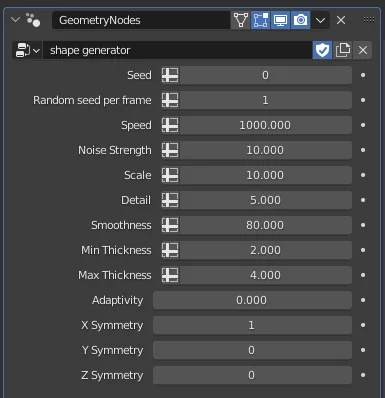
Task: Toggle attribute input icon for Seed
Action: click(x=170, y=75)
